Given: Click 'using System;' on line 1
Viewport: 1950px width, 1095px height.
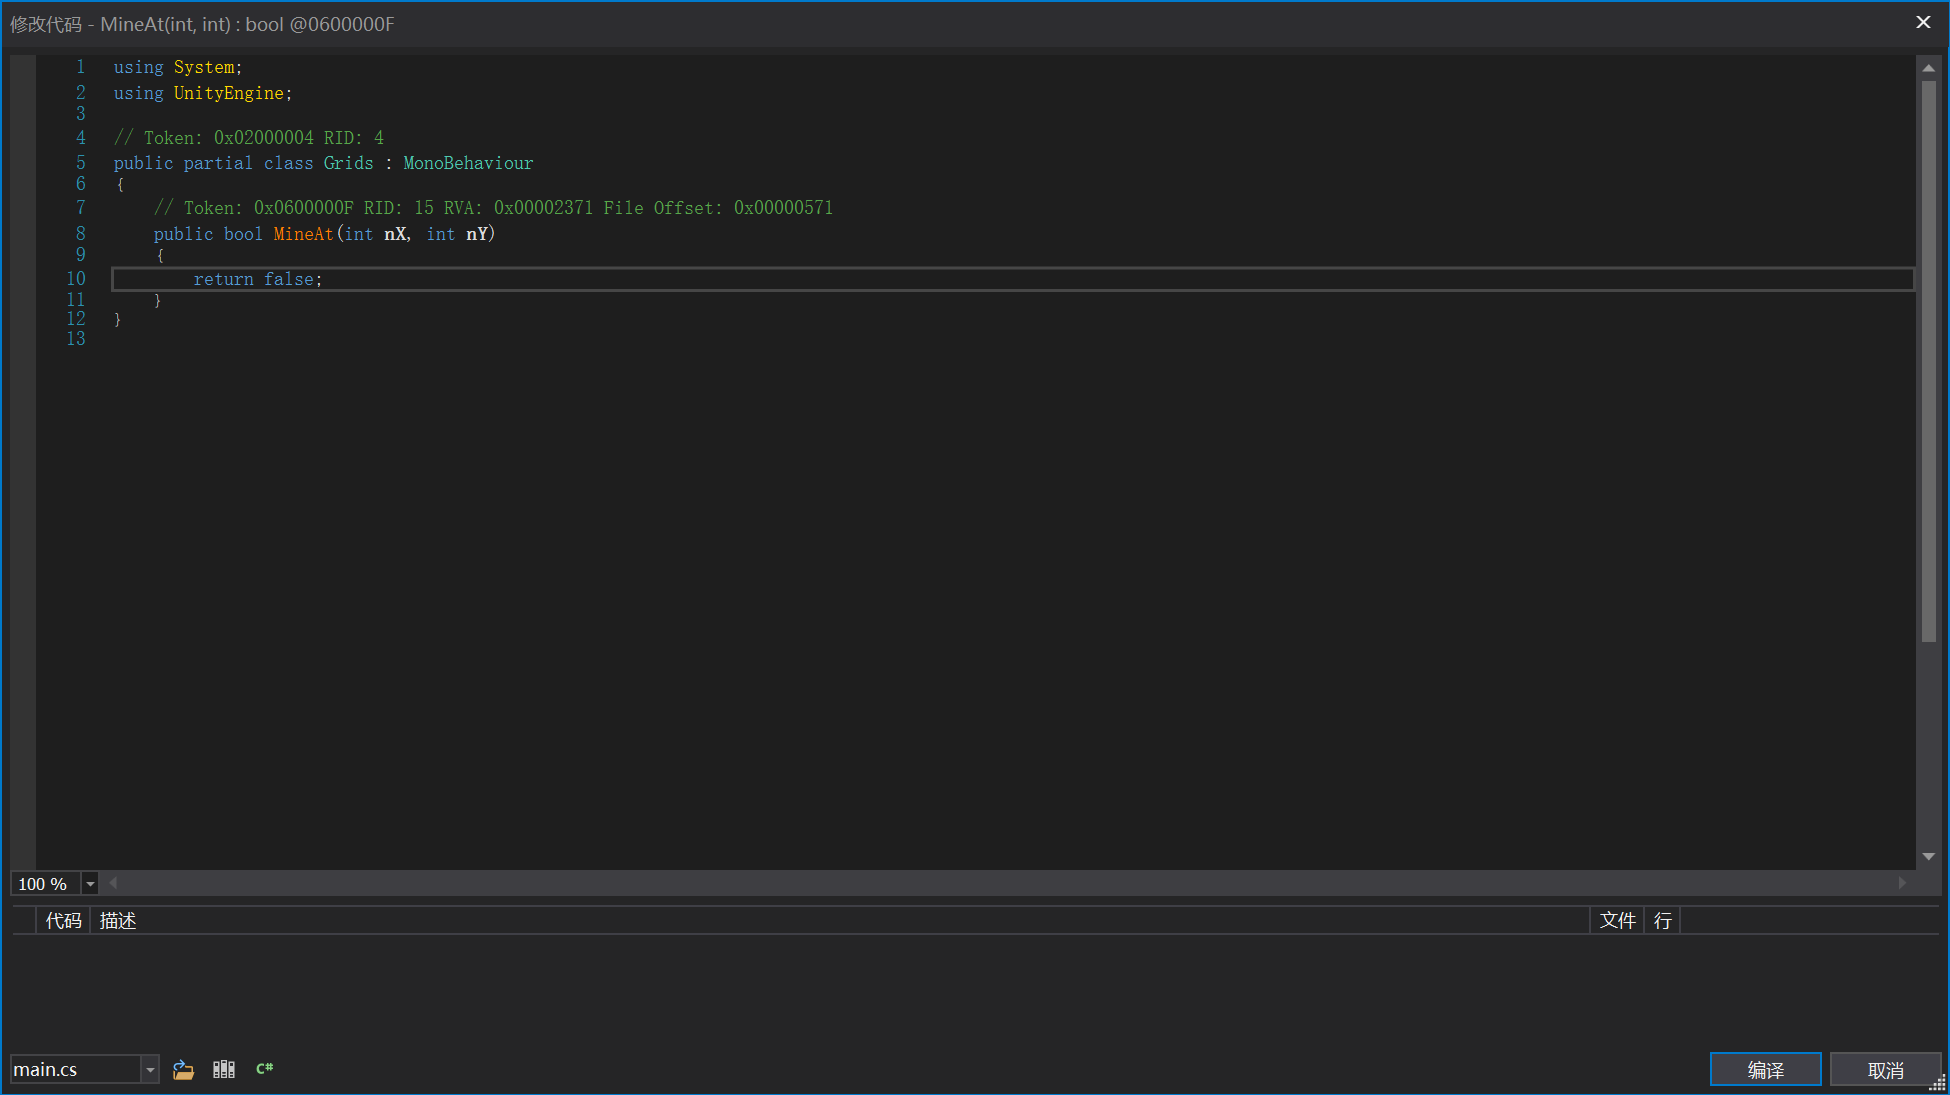Looking at the screenshot, I should tap(178, 67).
